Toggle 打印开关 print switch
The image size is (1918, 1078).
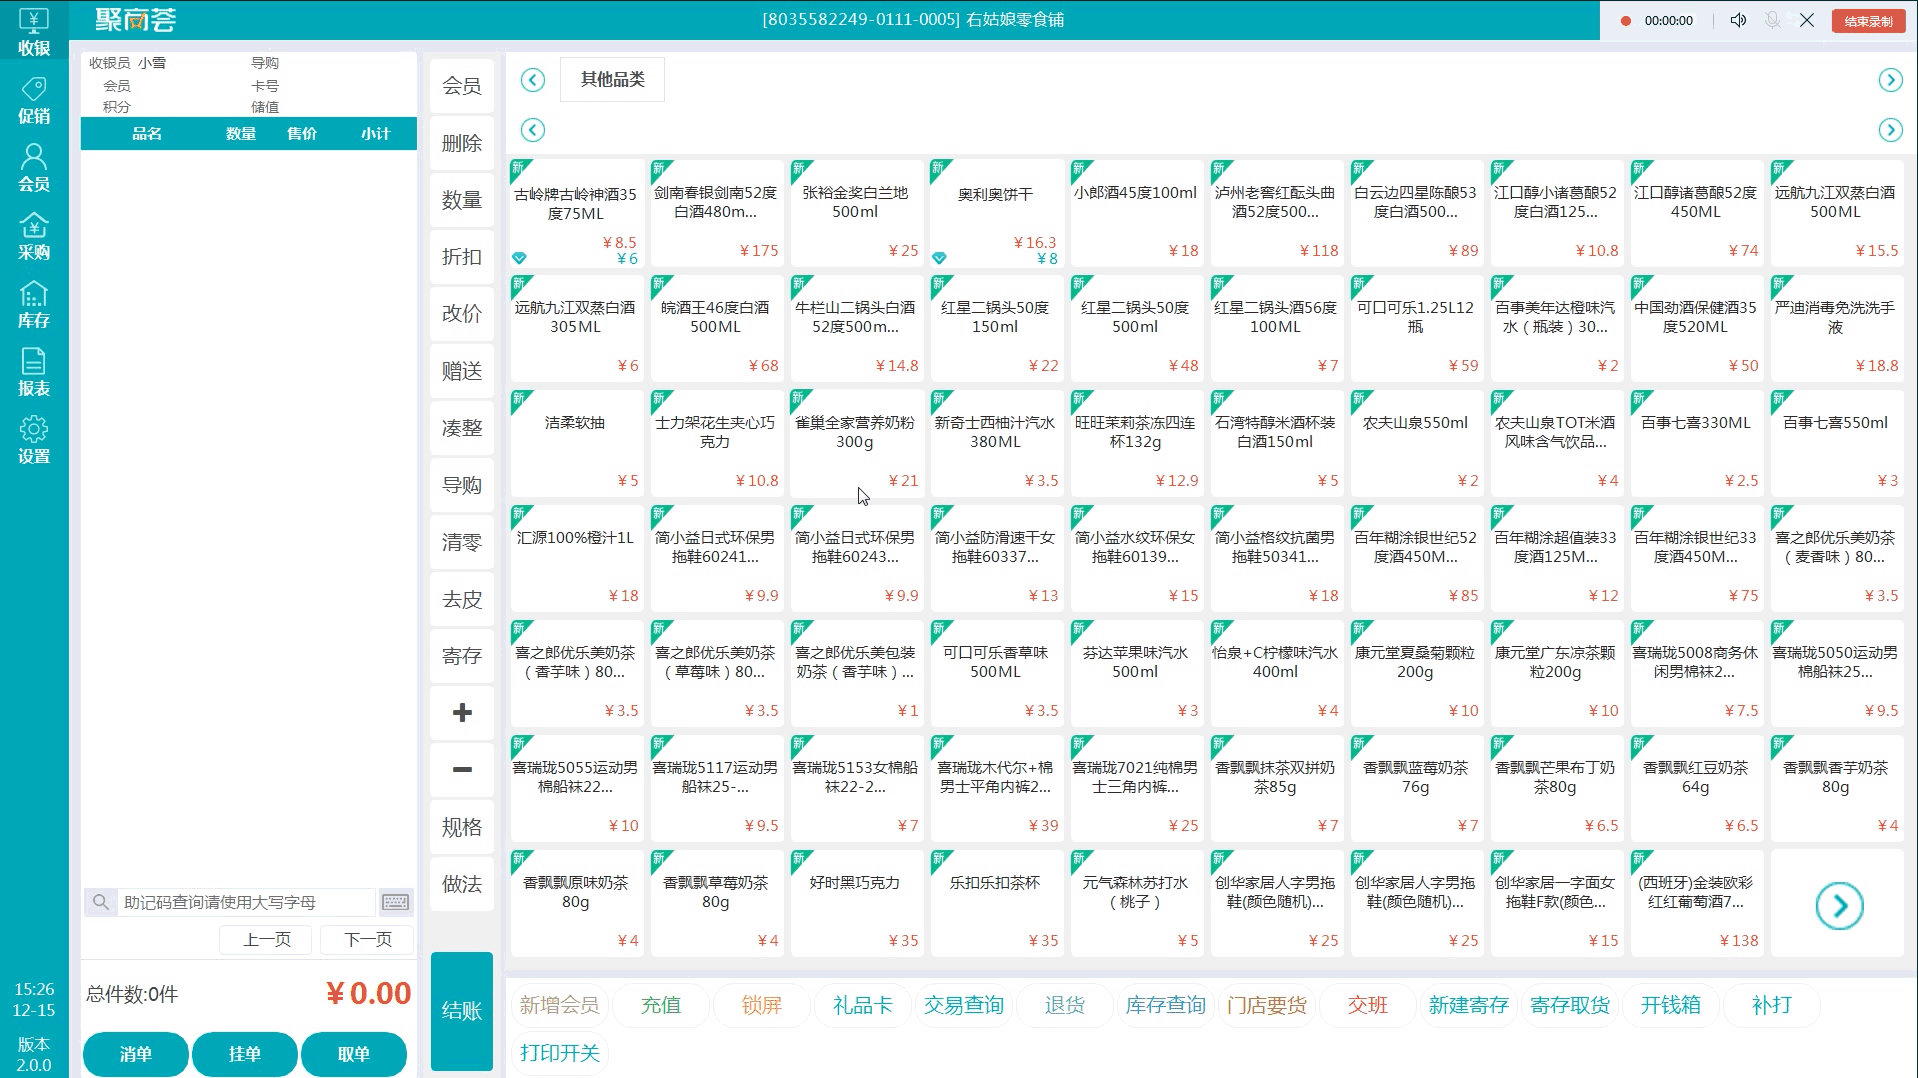click(x=559, y=1053)
